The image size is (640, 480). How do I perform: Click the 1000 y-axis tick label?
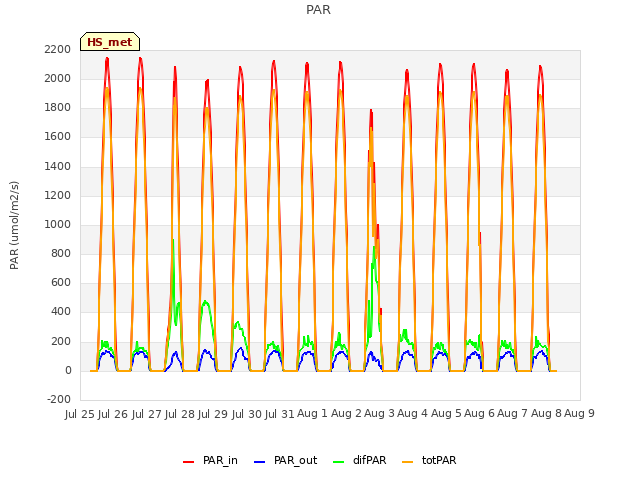tap(58, 224)
